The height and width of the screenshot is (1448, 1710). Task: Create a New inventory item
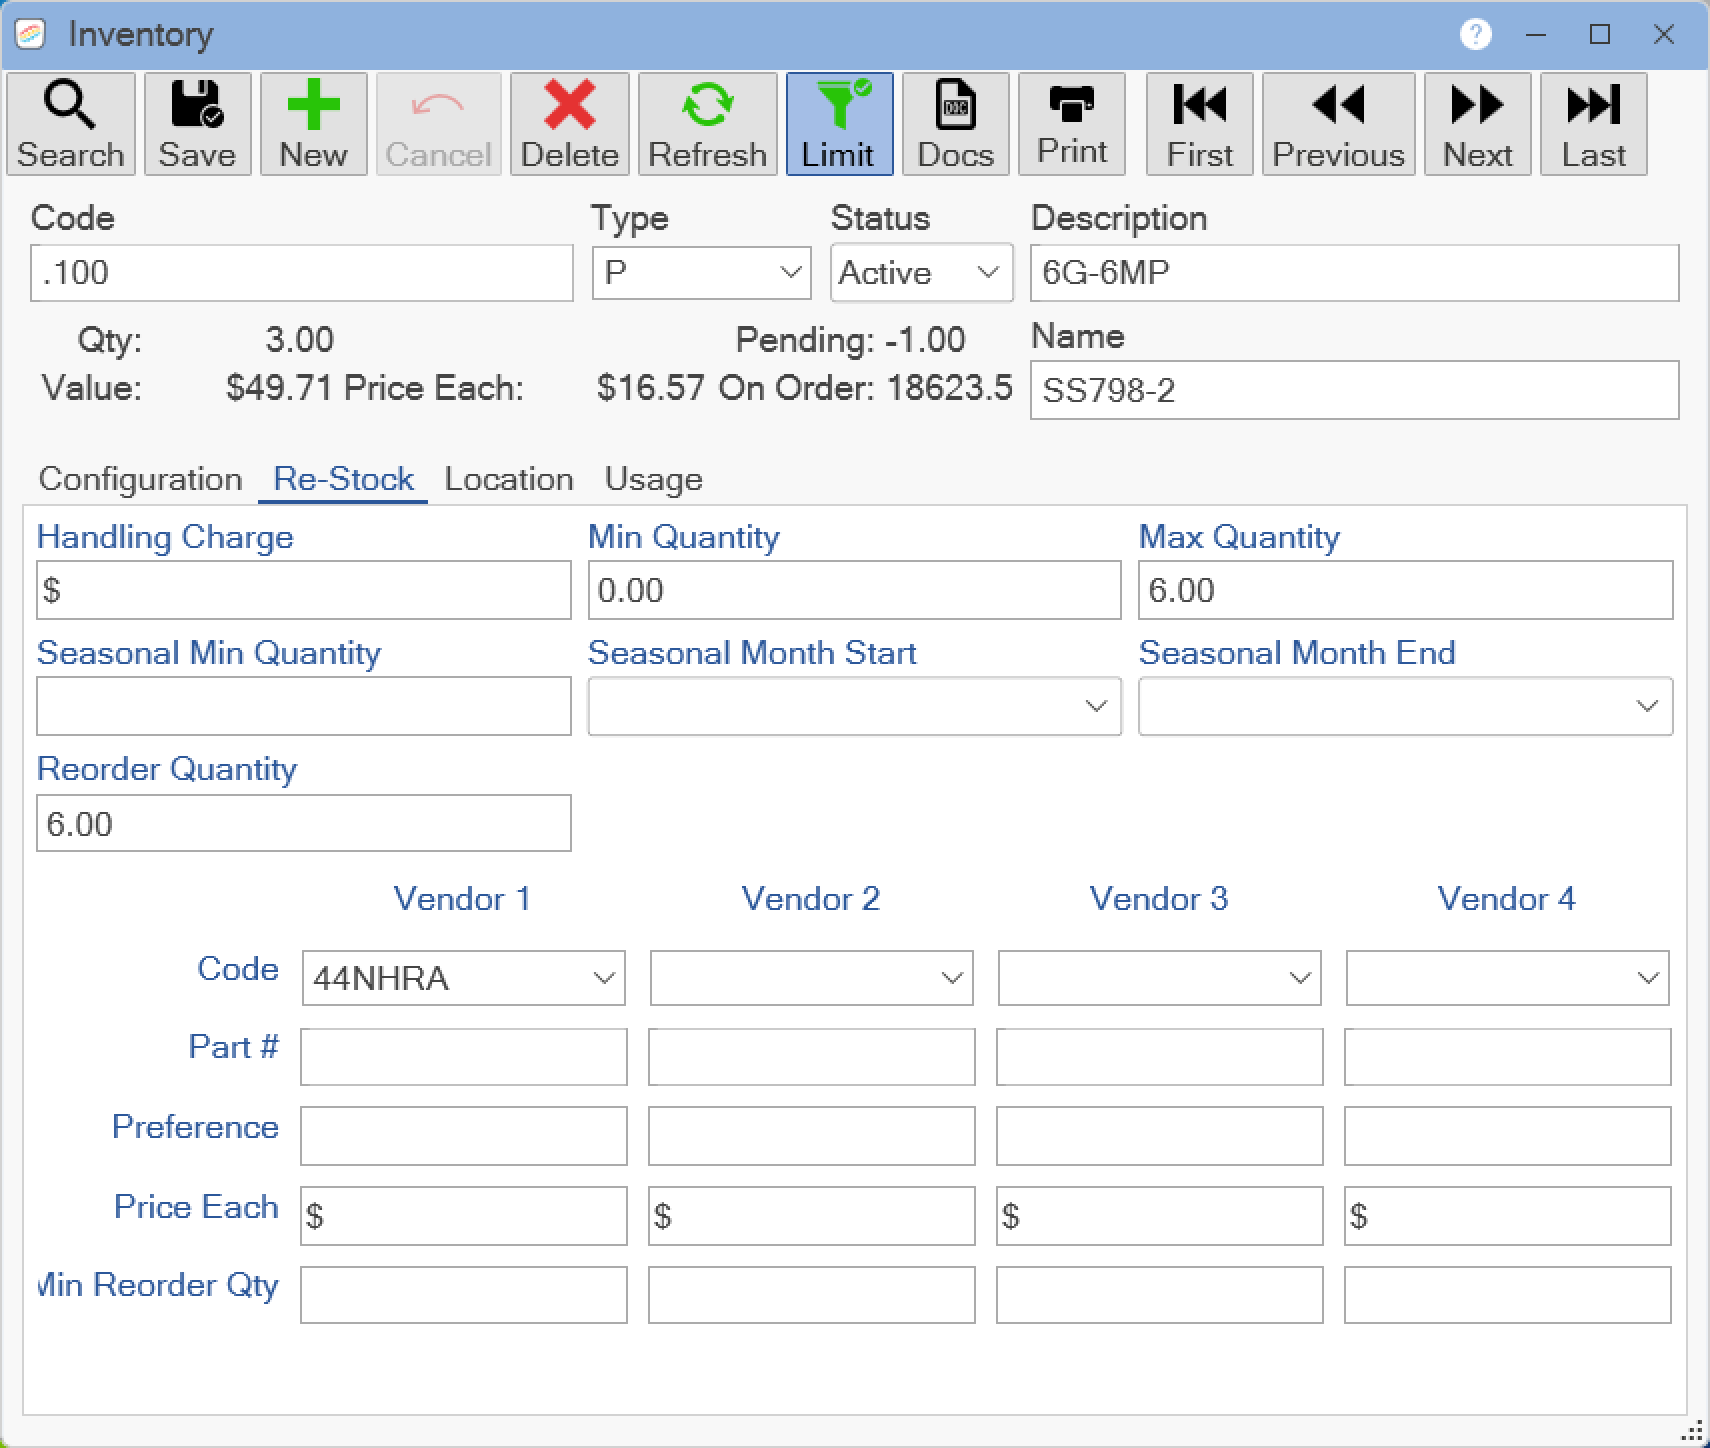[313, 124]
